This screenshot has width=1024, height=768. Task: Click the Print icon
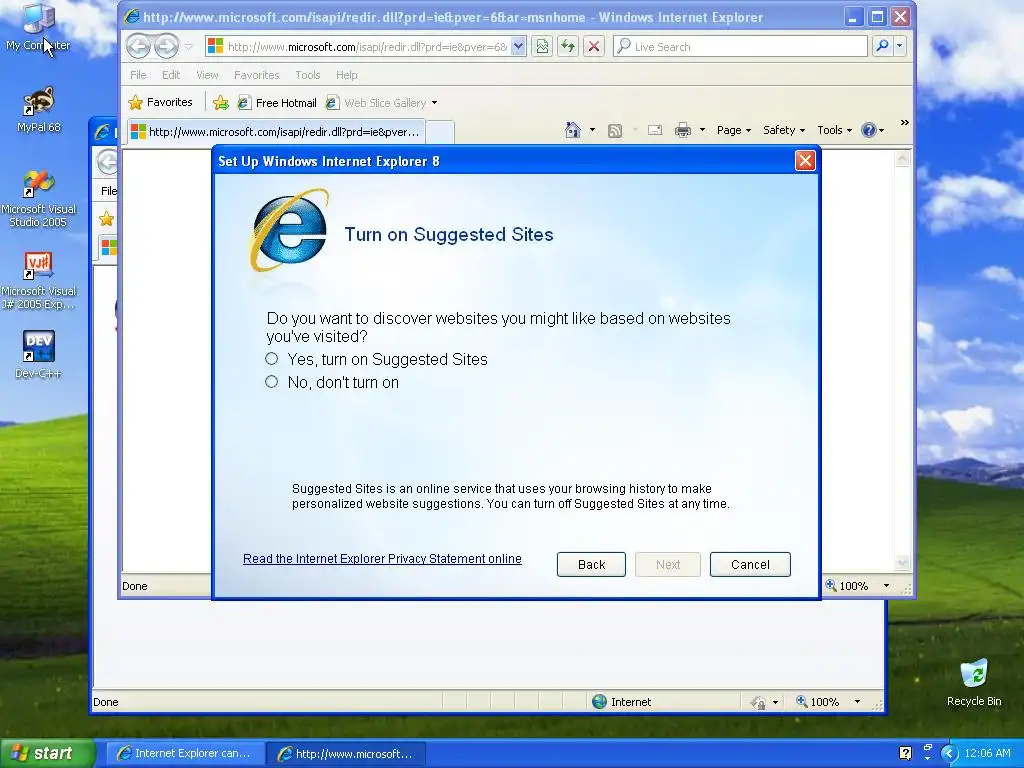[683, 130]
